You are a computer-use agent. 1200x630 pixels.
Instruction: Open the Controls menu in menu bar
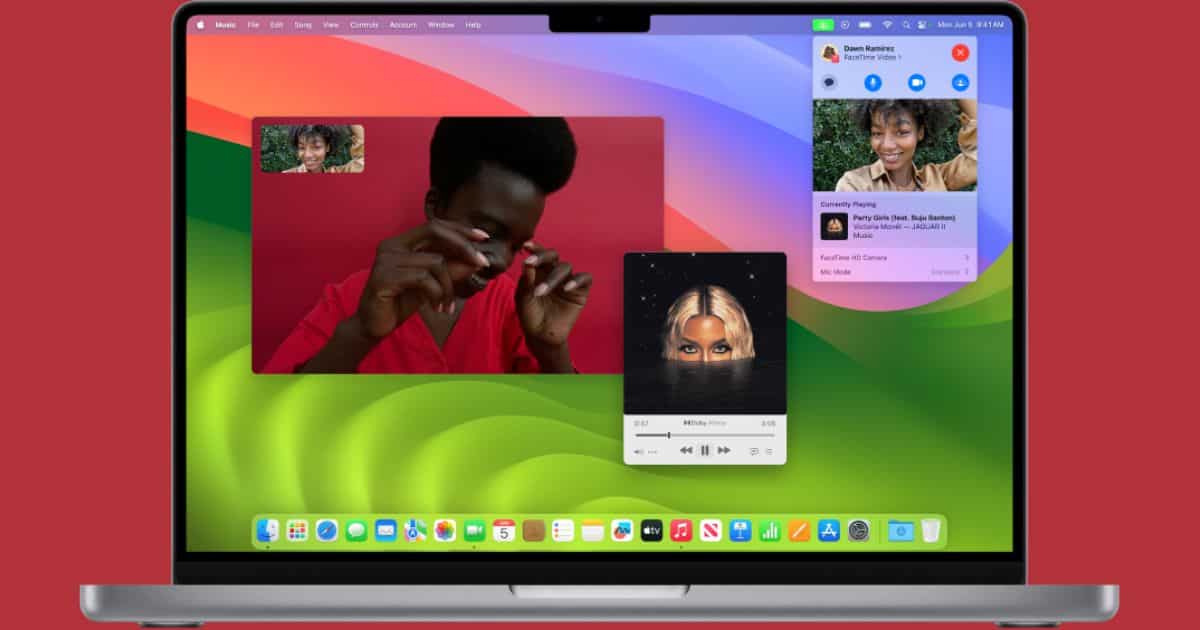coord(364,24)
